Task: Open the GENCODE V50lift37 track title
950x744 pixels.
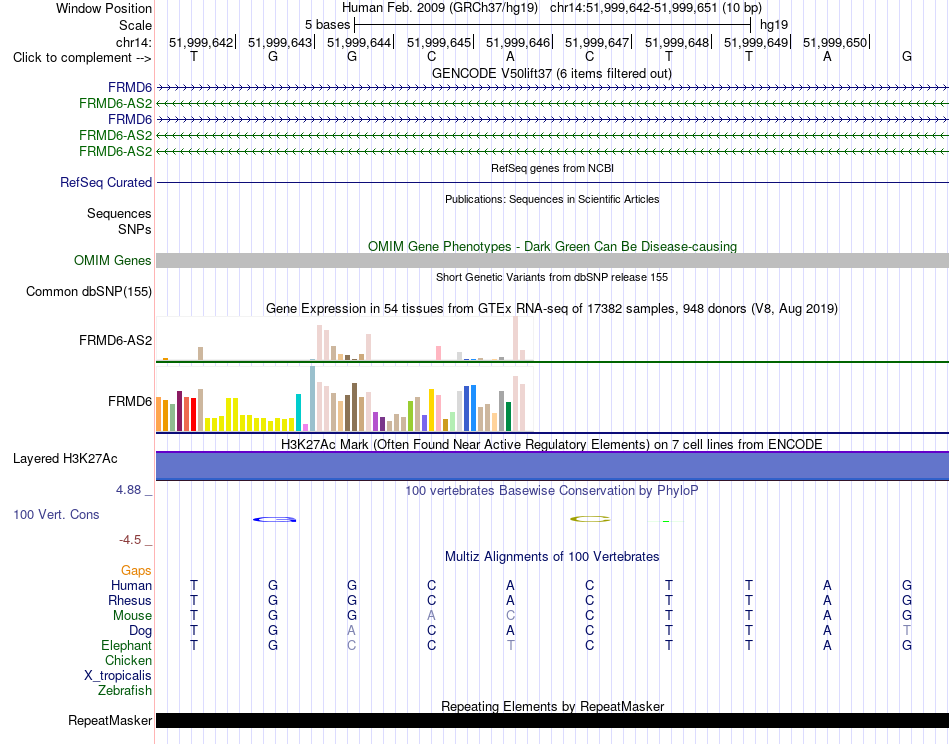Action: pyautogui.click(x=552, y=73)
